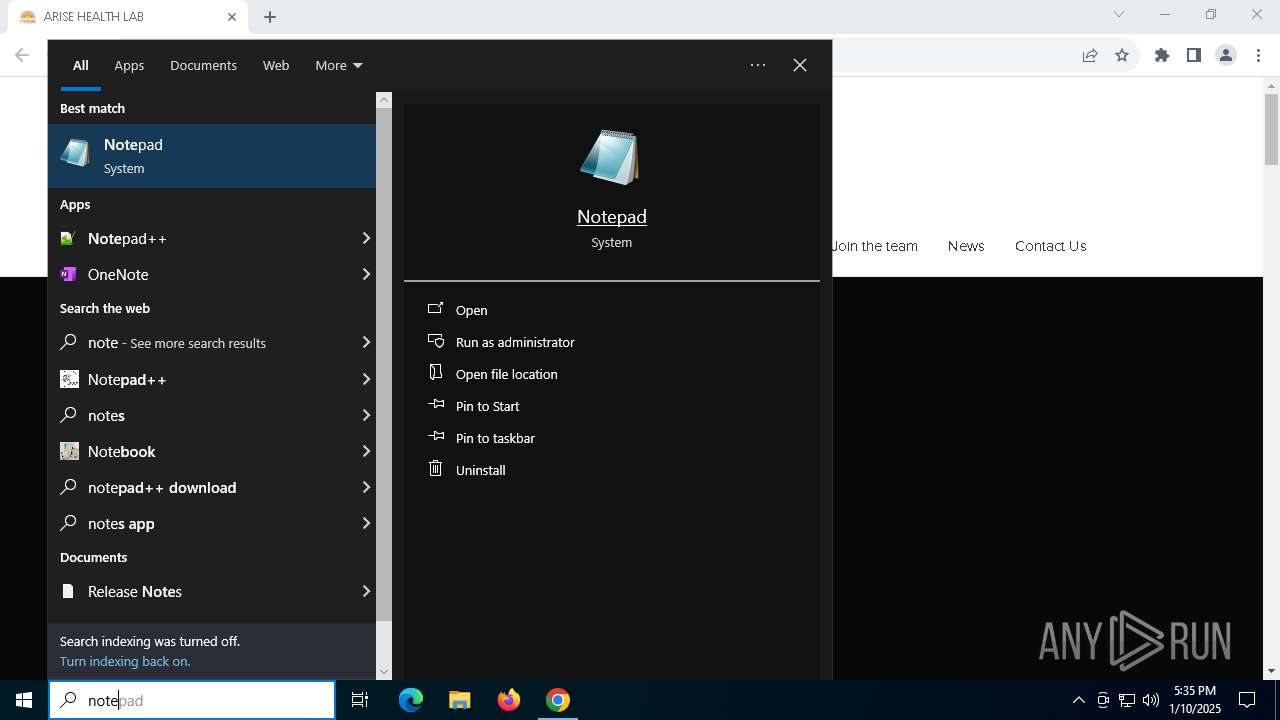1280x720 pixels.
Task: Click the taskbar search input box
Action: pos(192,700)
